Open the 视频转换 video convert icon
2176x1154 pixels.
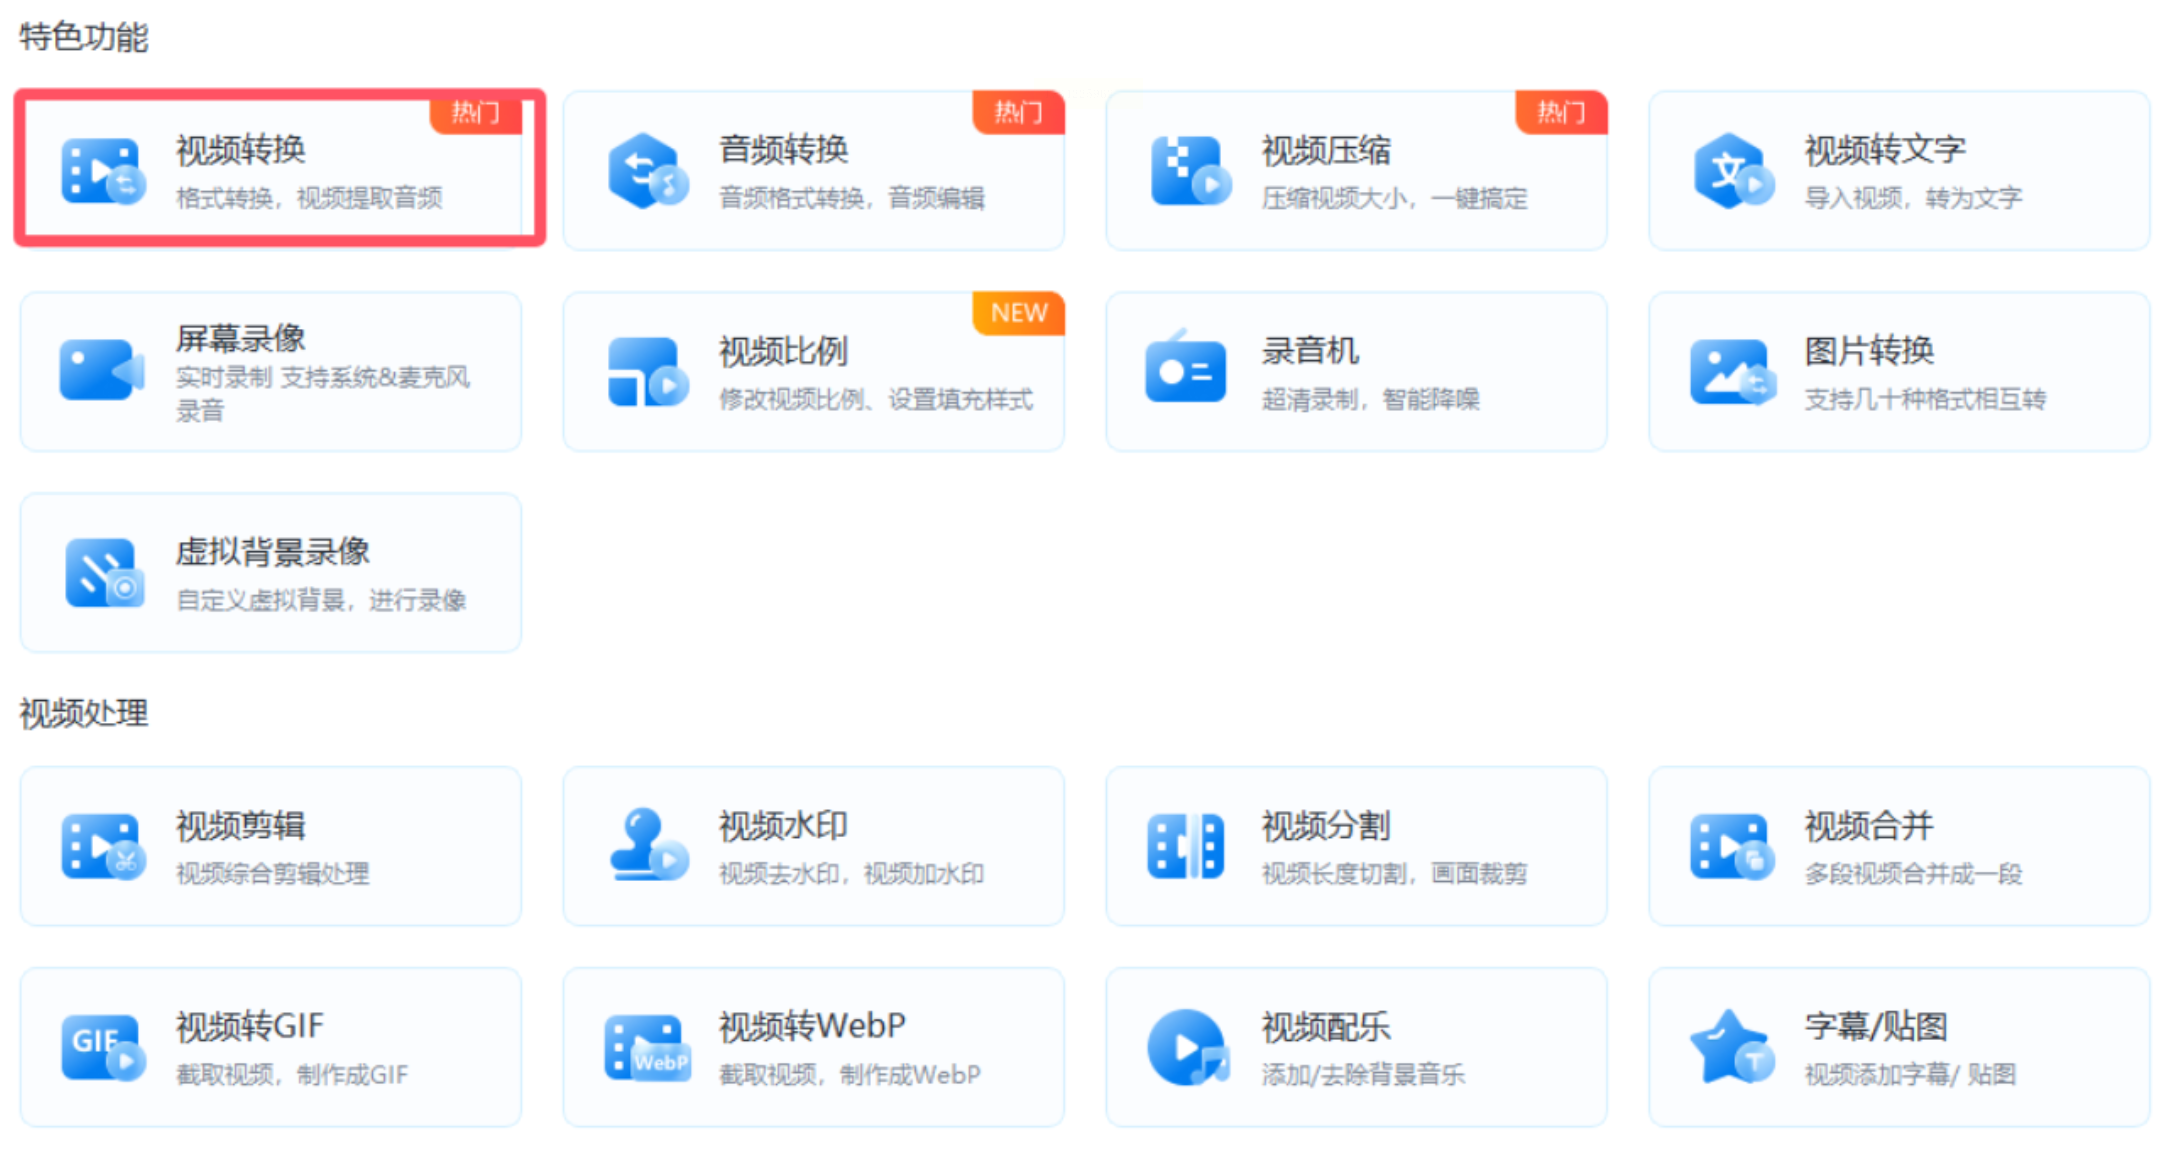[102, 171]
